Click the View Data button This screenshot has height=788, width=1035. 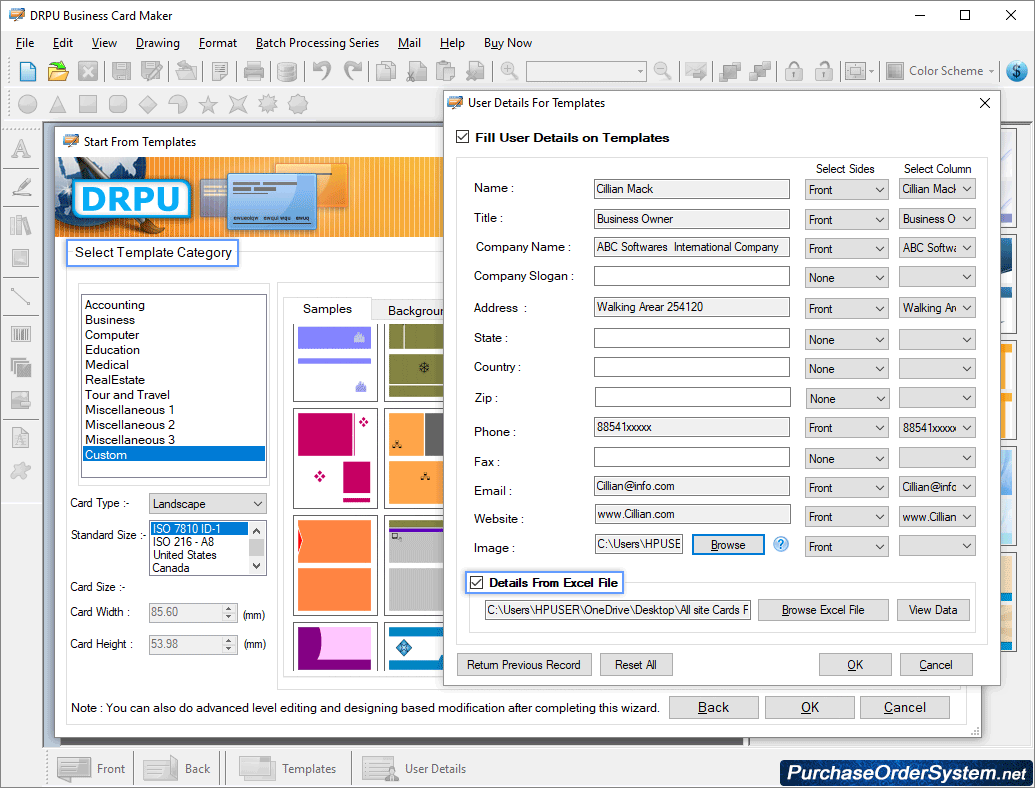point(933,610)
